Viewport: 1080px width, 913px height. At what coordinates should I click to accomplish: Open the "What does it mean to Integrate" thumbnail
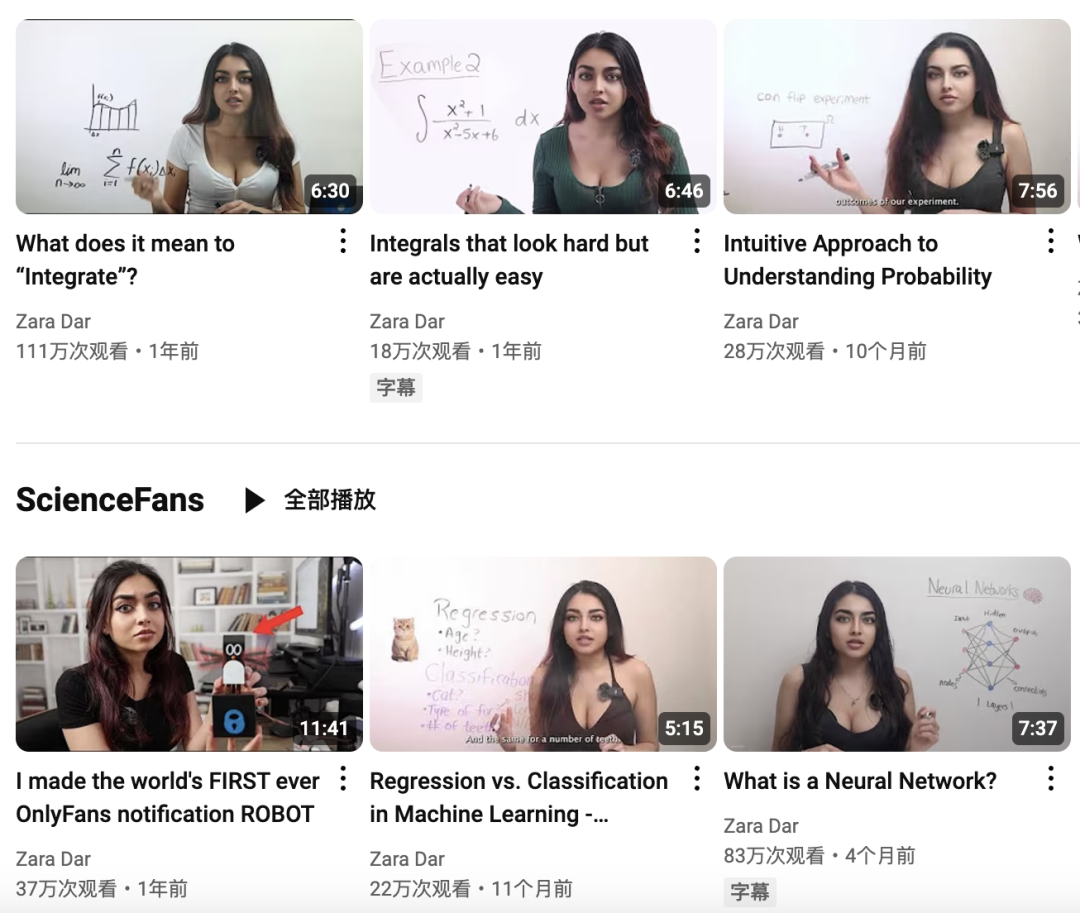[x=189, y=116]
